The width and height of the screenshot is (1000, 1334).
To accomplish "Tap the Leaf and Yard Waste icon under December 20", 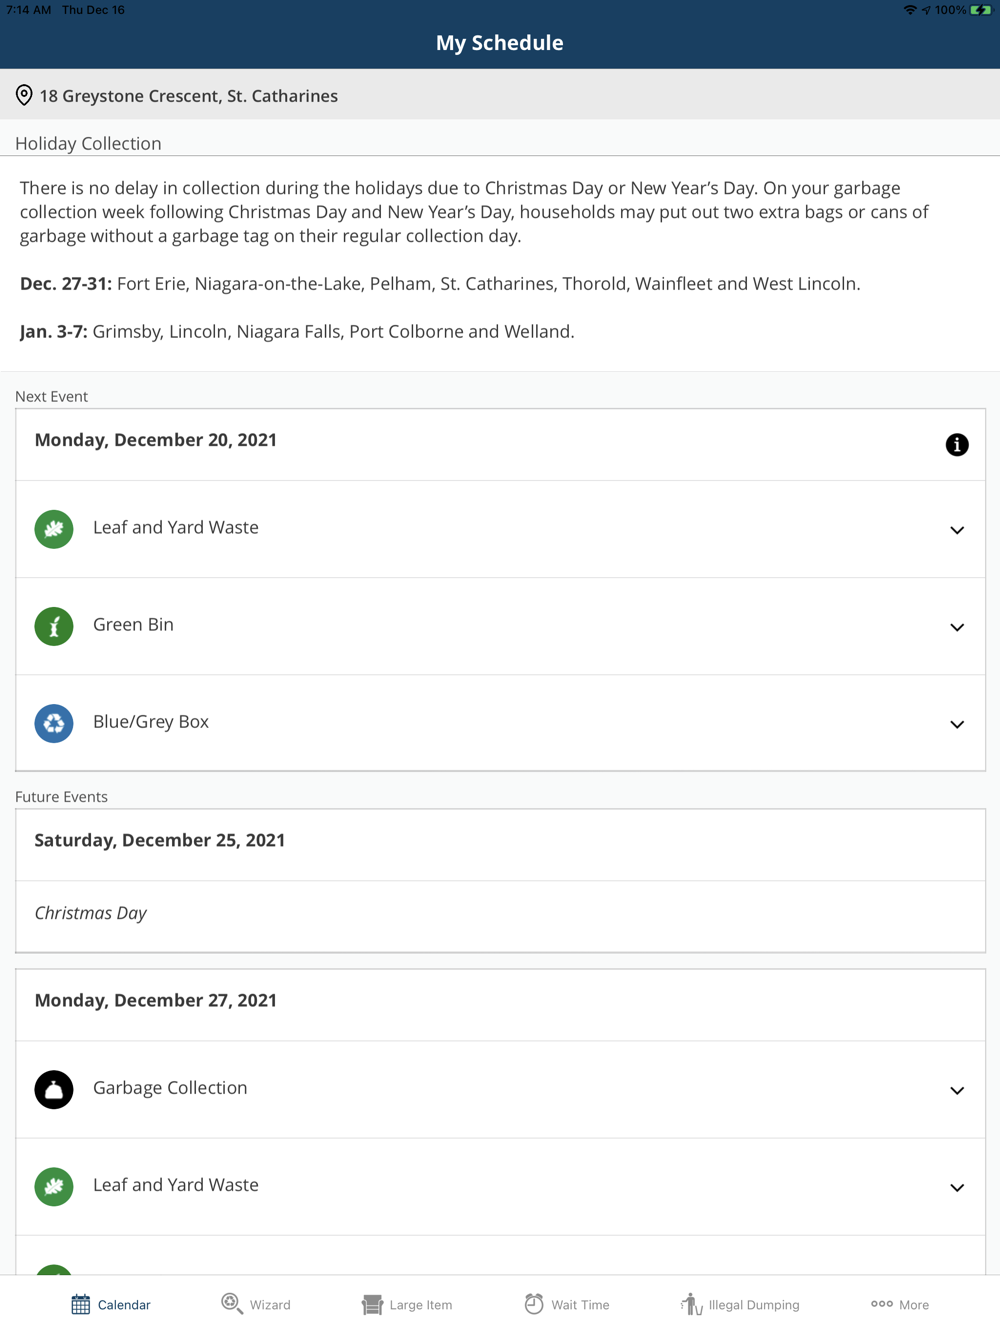I will pyautogui.click(x=54, y=529).
